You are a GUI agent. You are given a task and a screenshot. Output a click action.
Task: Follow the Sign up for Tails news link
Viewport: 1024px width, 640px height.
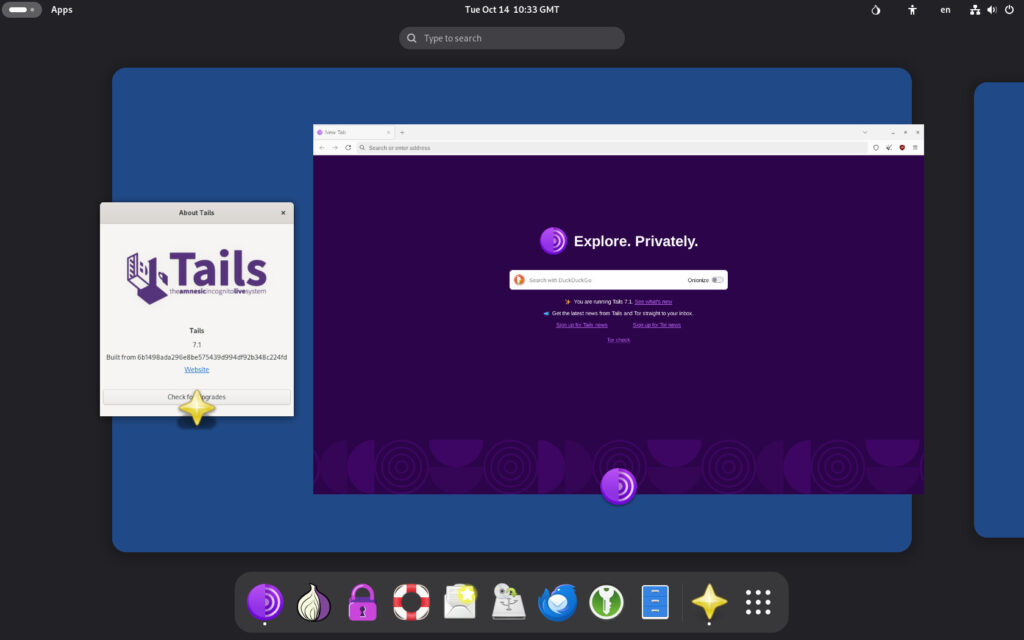[582, 324]
